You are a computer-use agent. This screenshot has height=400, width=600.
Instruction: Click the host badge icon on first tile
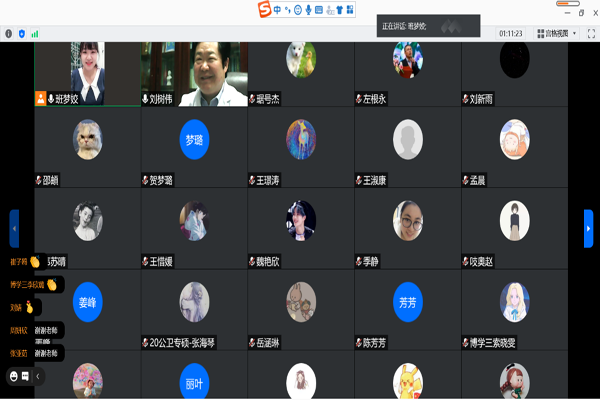[x=41, y=98]
